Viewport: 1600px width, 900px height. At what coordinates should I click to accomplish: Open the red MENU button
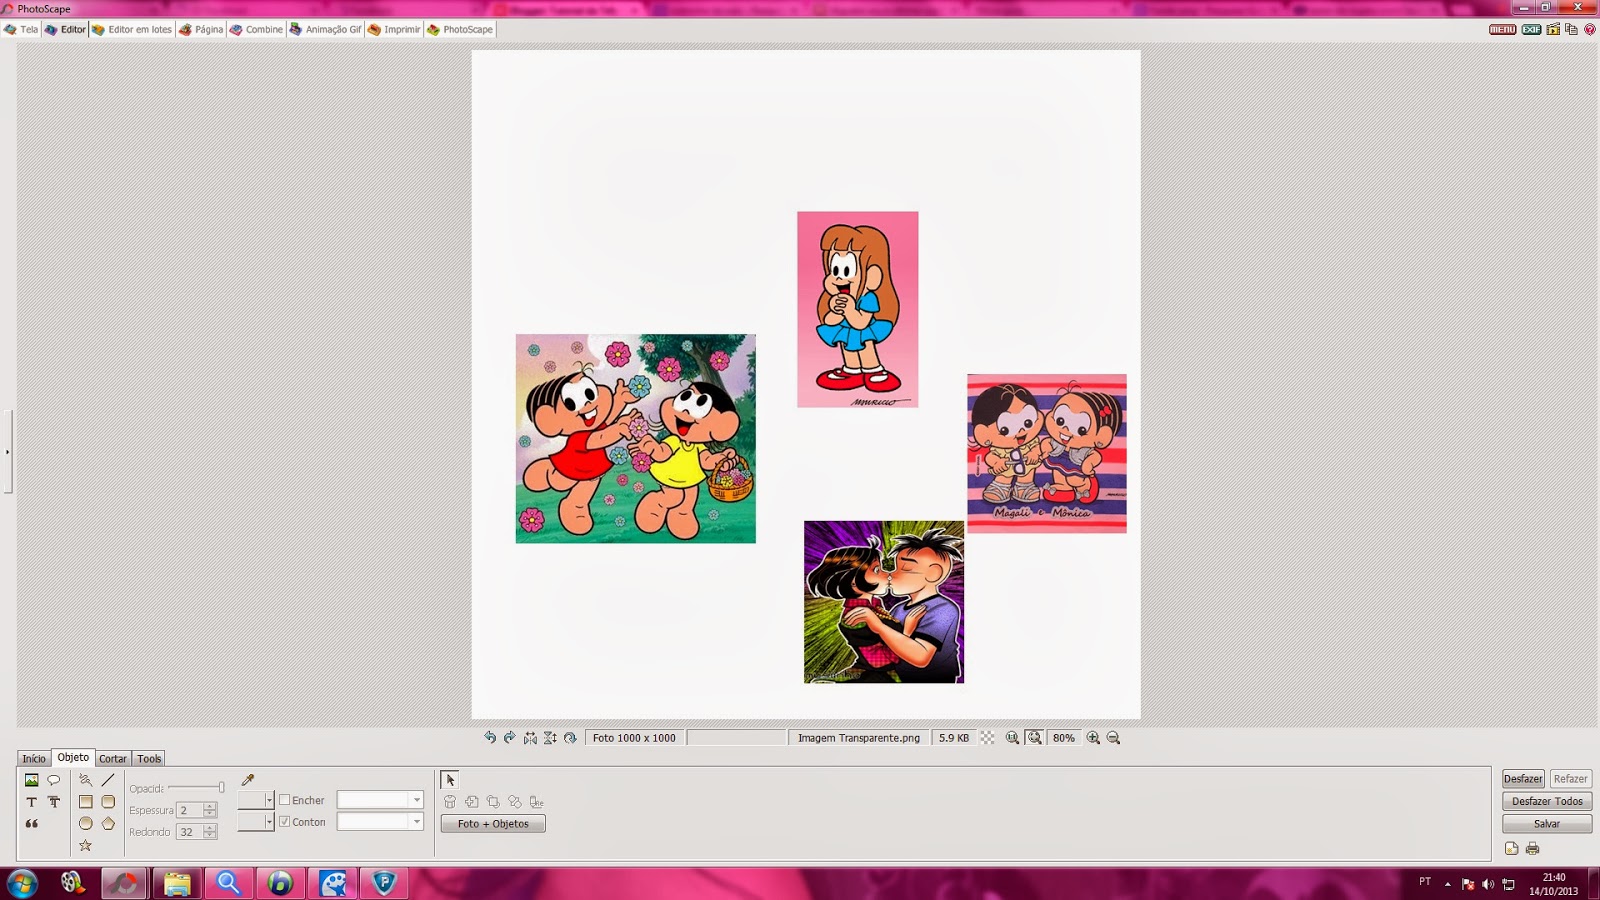pyautogui.click(x=1502, y=29)
